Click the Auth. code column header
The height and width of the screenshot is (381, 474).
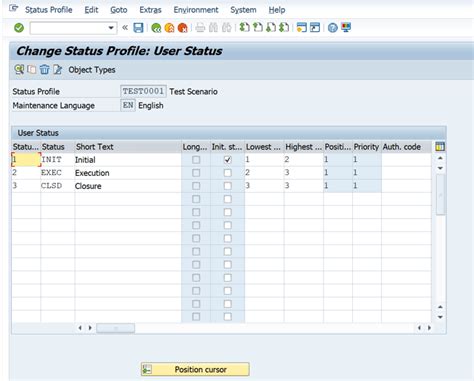coord(406,147)
